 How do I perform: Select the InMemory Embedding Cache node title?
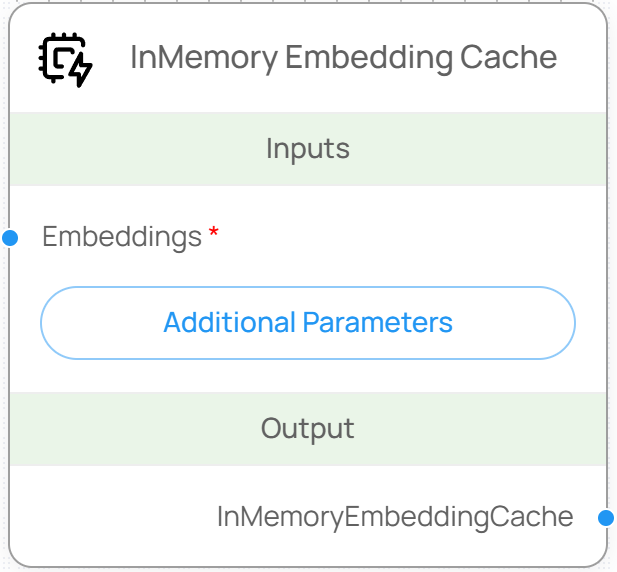343,58
